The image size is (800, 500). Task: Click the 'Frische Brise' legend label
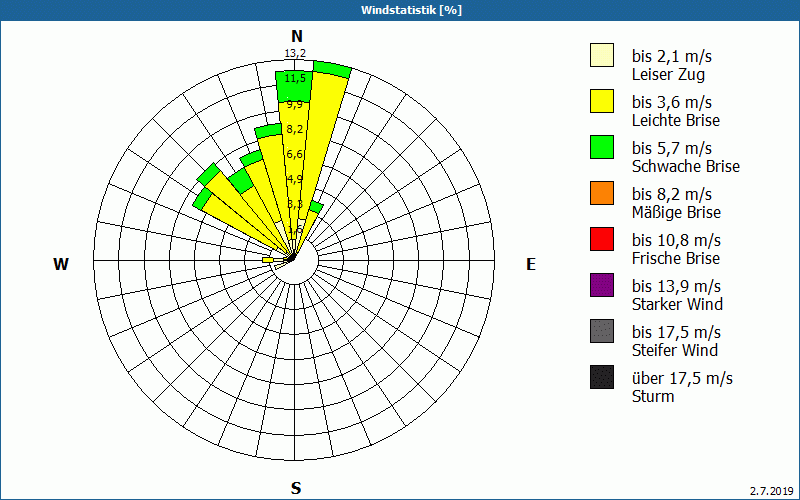(x=676, y=258)
